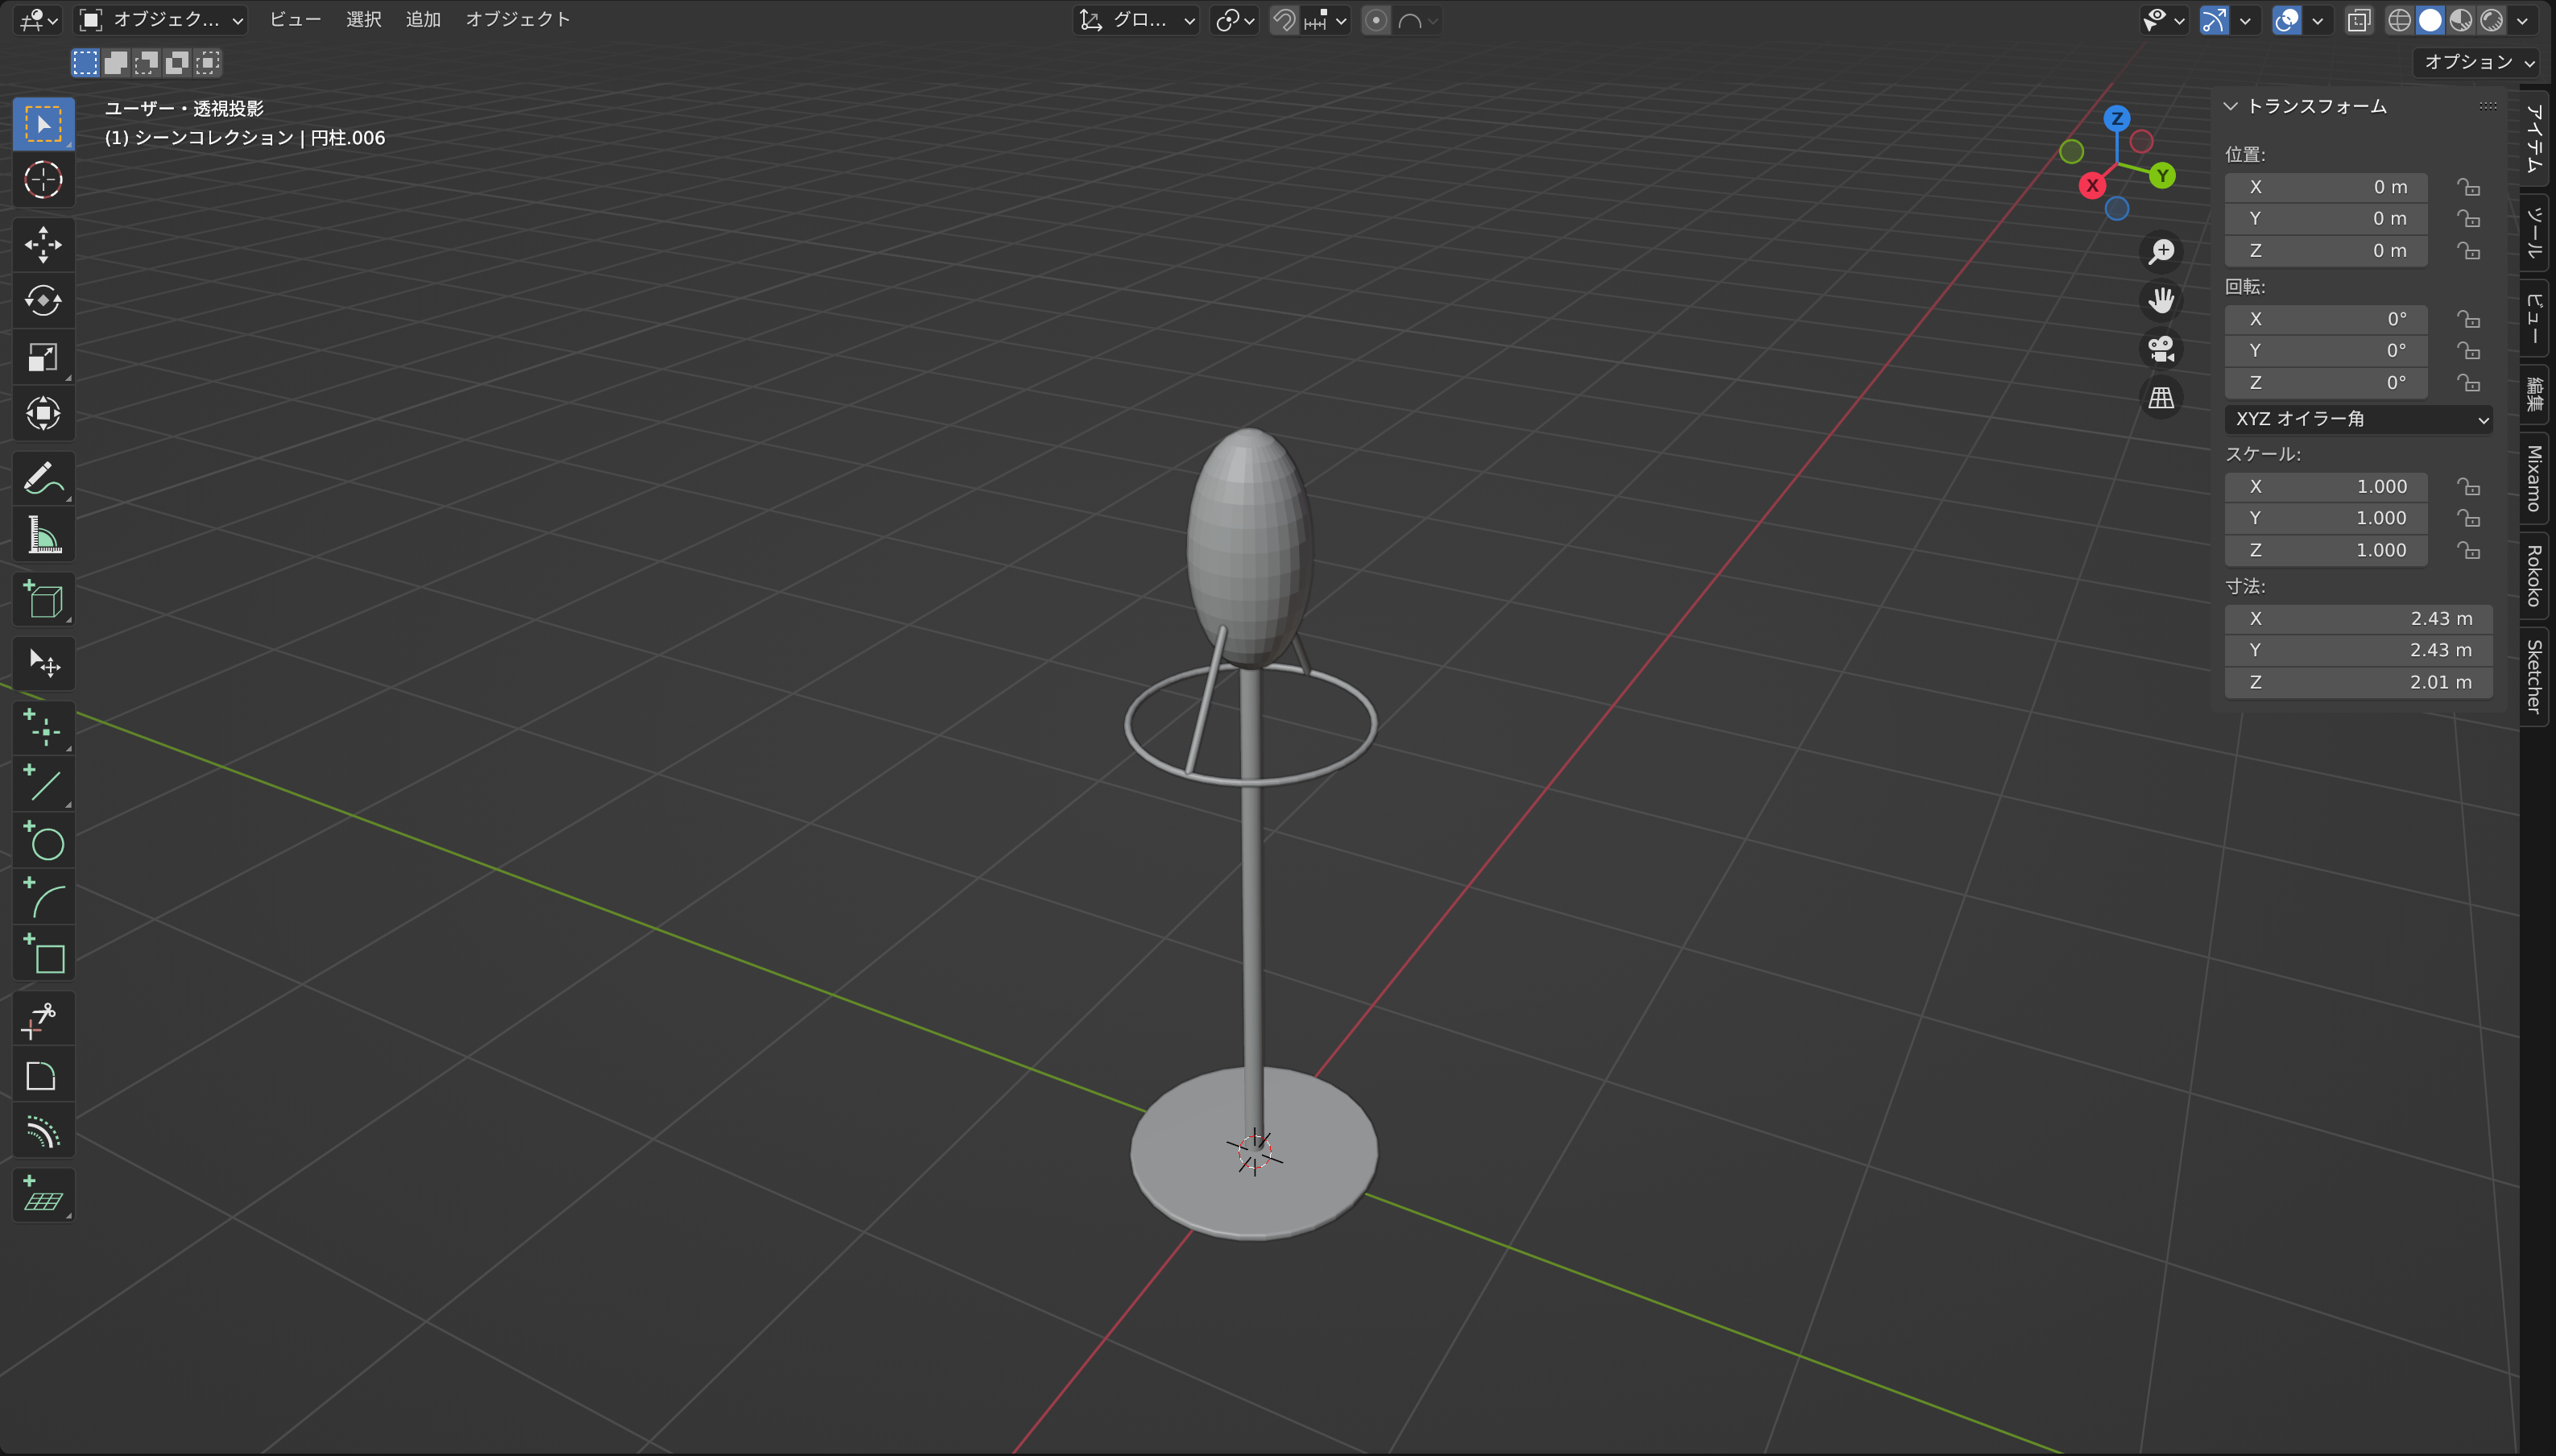
Task: Open snapping options dropdown
Action: click(x=1326, y=20)
